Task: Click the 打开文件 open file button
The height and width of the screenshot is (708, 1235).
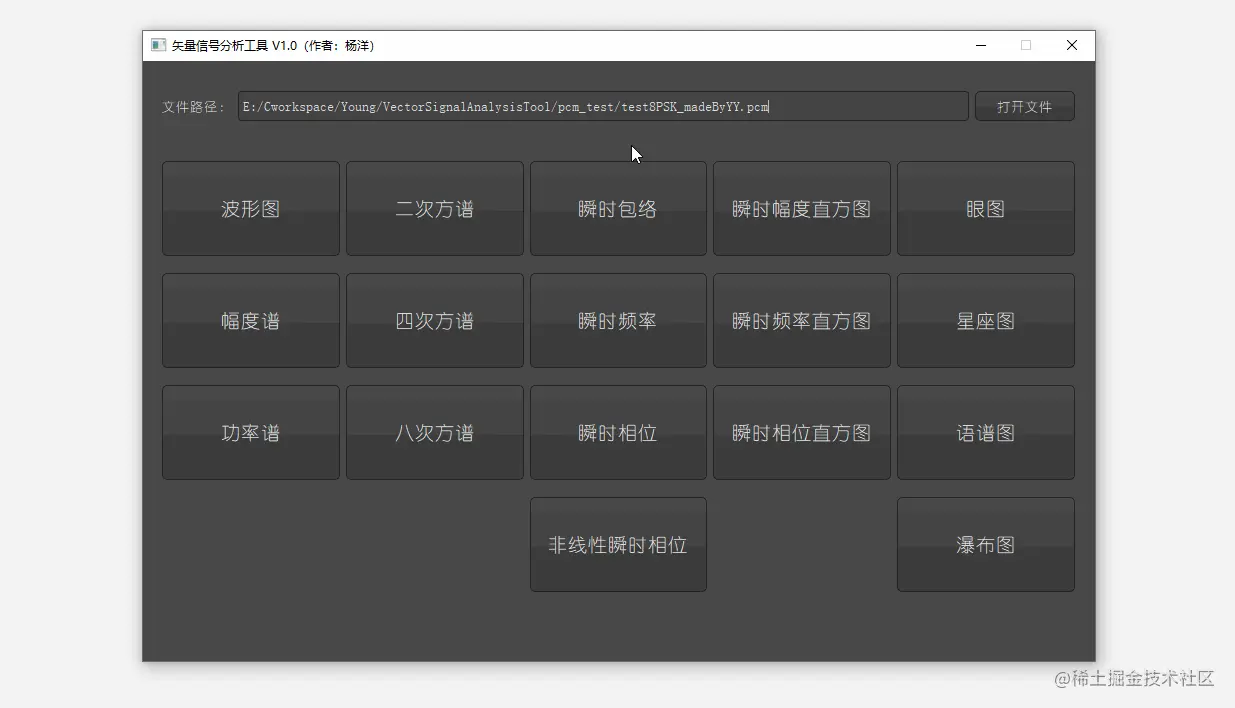Action: [x=1024, y=106]
